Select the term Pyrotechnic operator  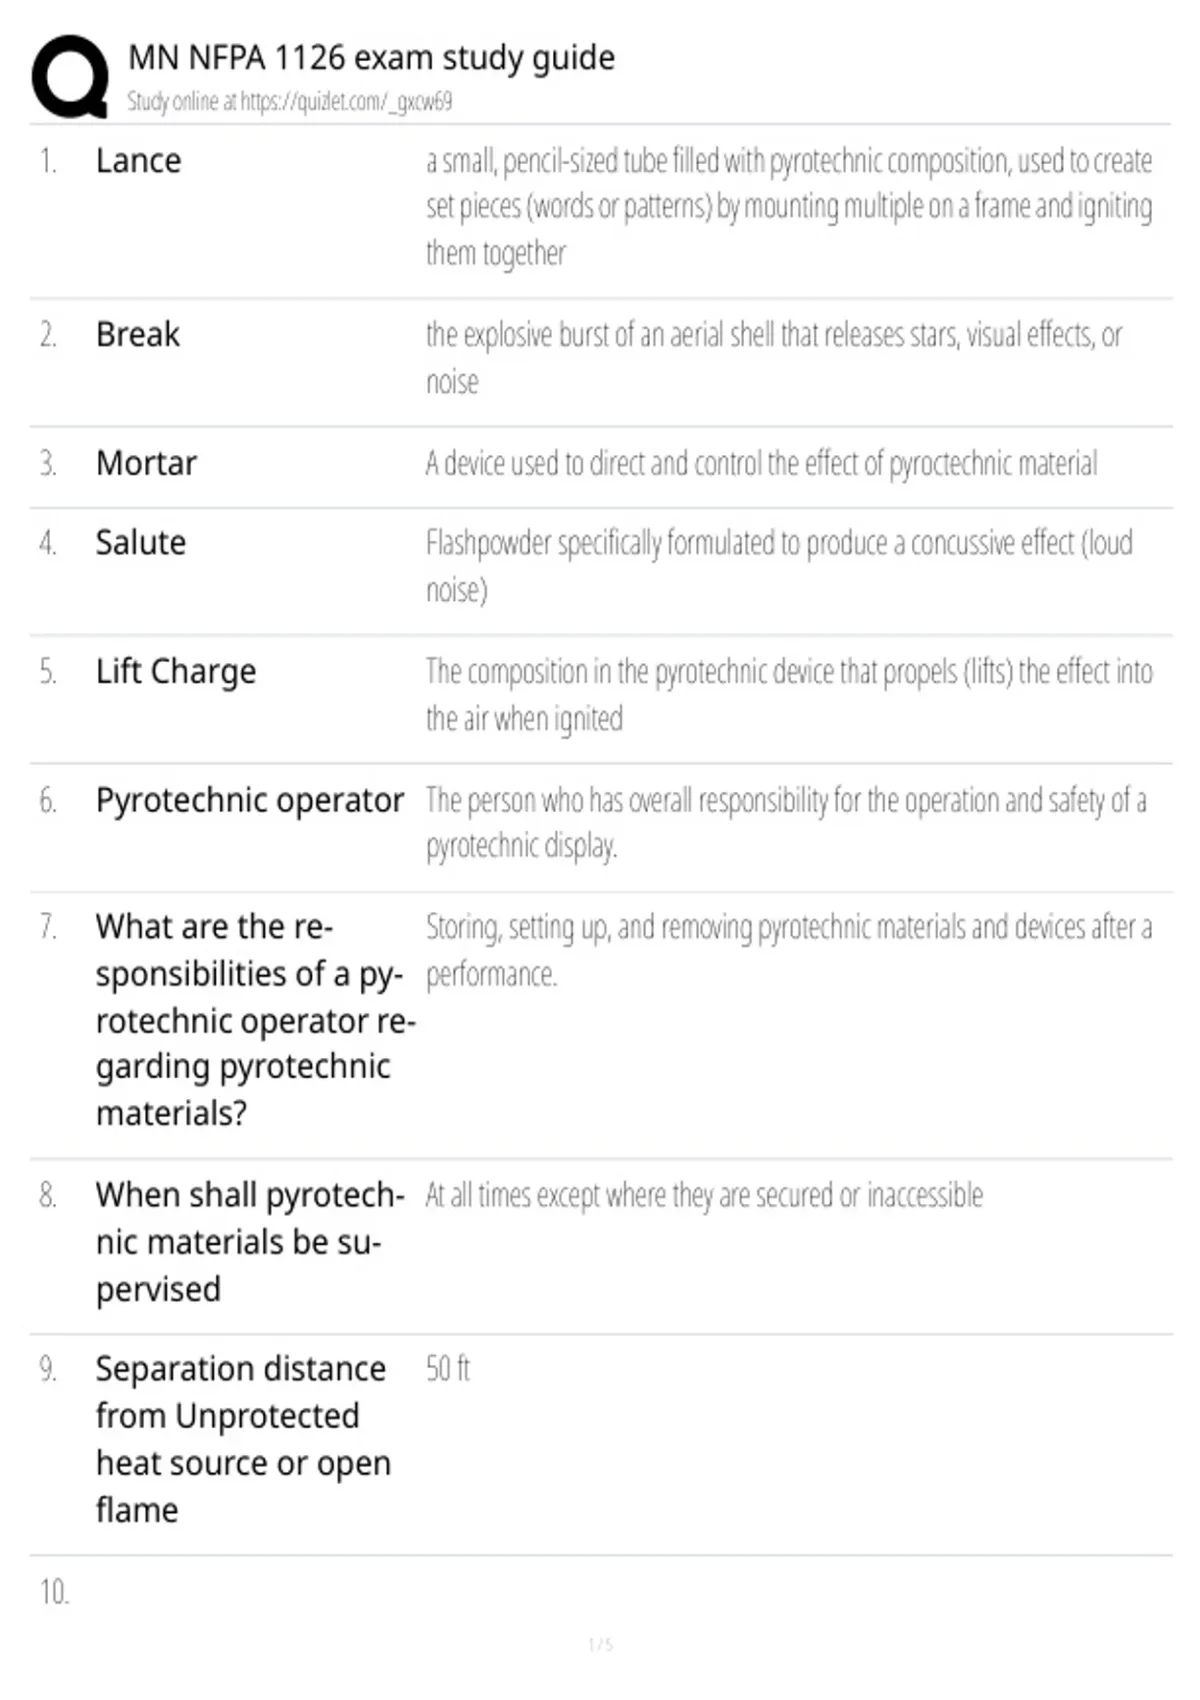[250, 801]
